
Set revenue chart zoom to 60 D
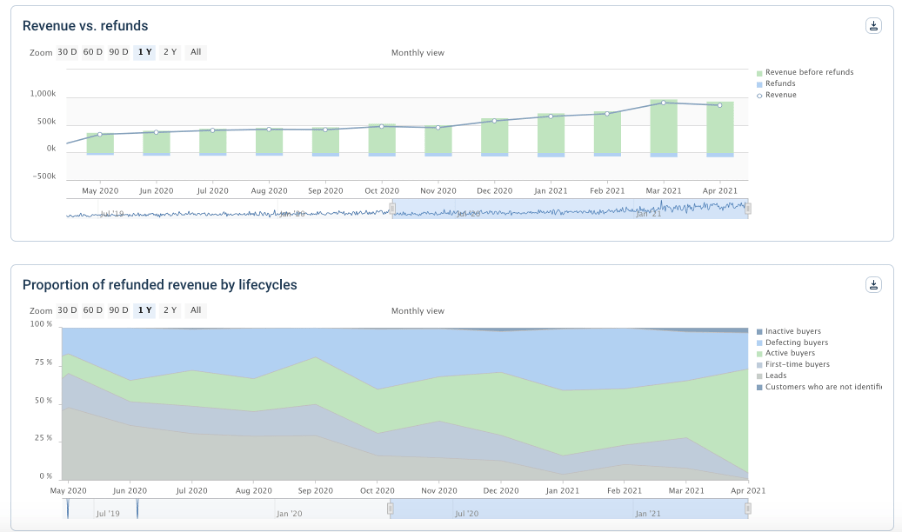pos(93,52)
